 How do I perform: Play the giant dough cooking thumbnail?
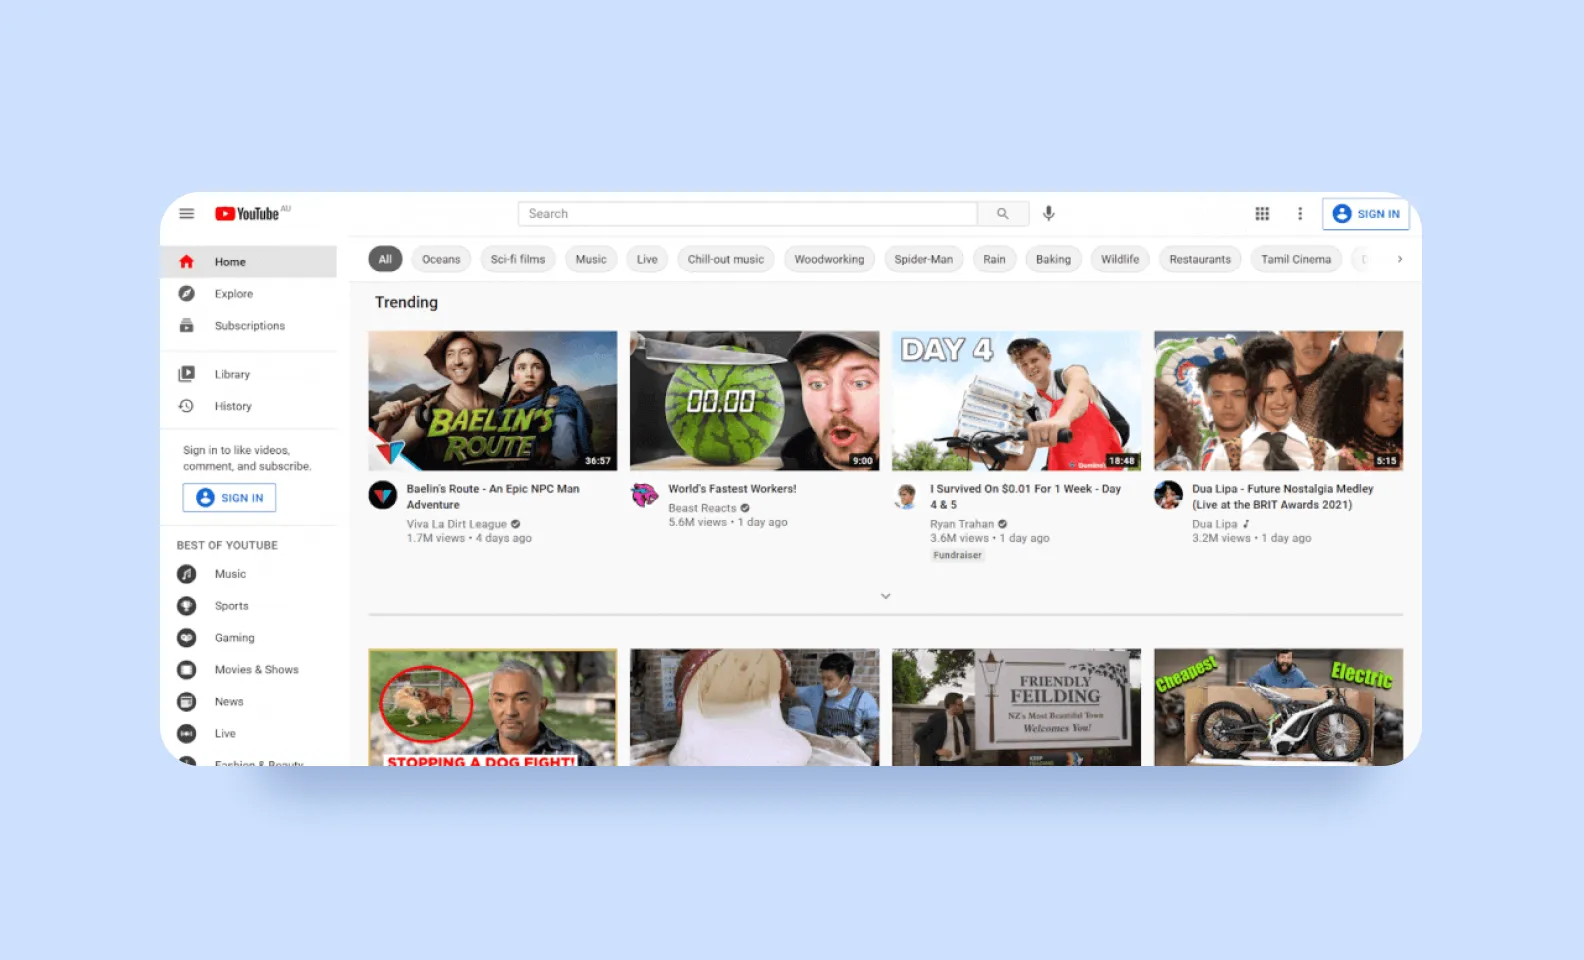(x=755, y=708)
